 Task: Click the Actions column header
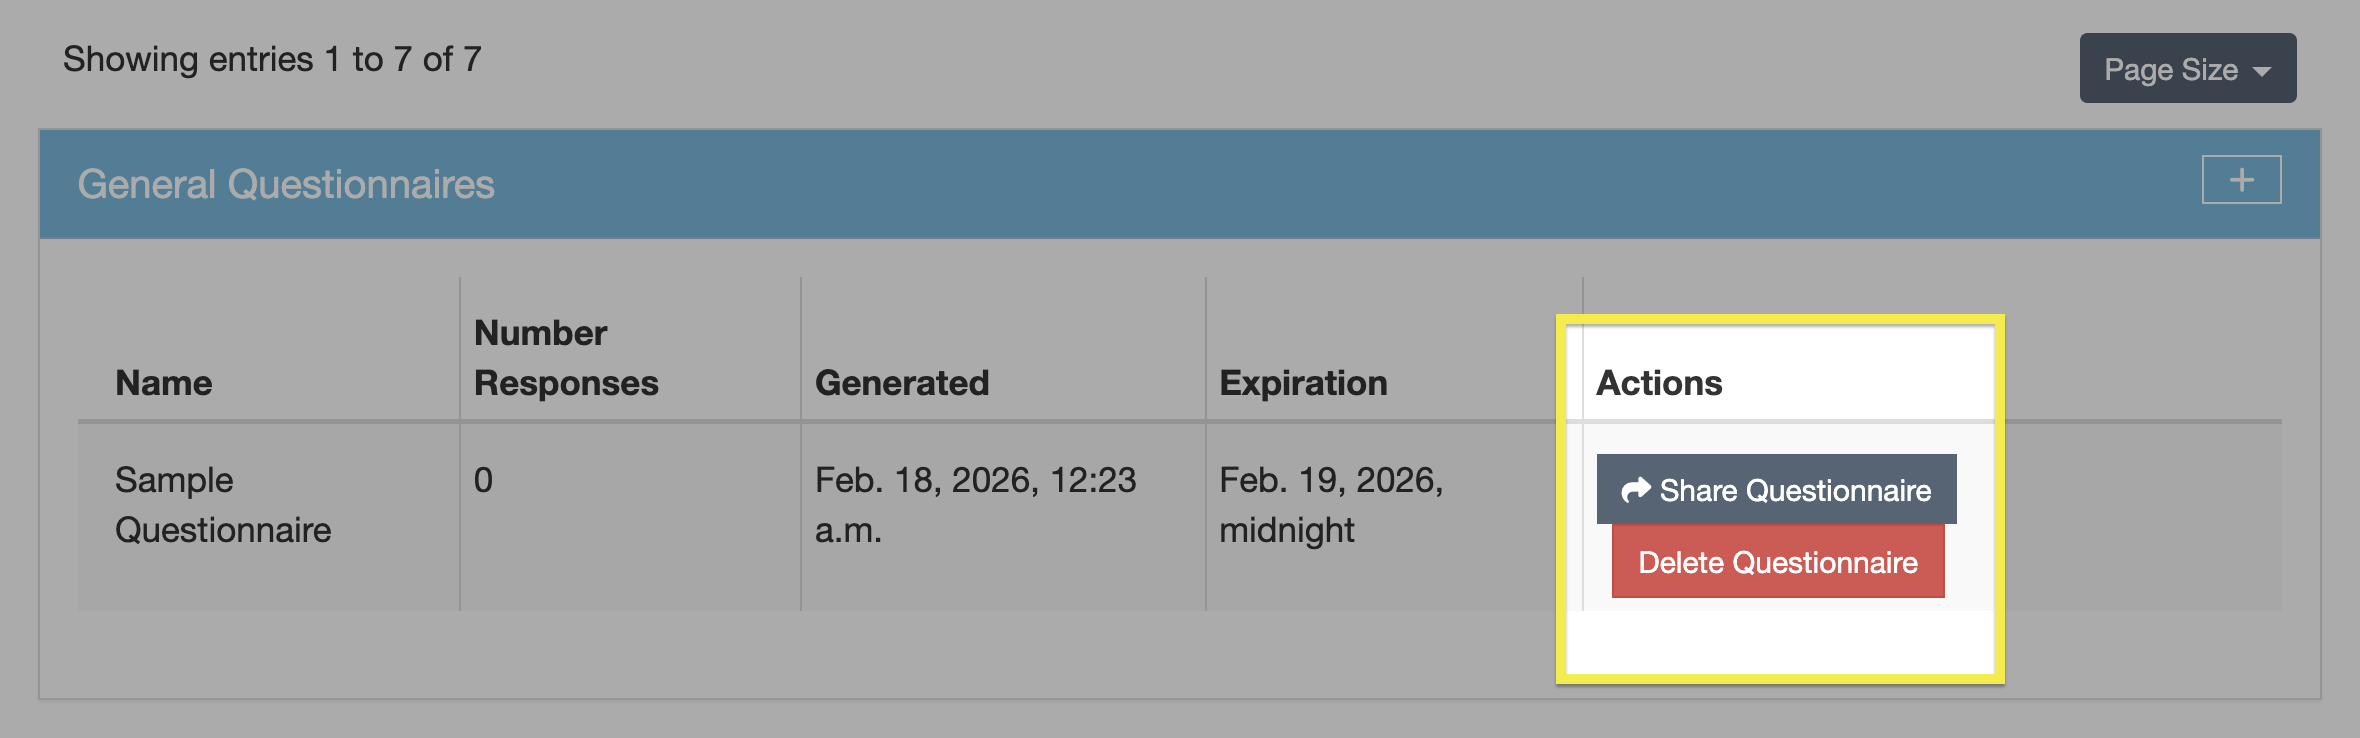[1659, 383]
